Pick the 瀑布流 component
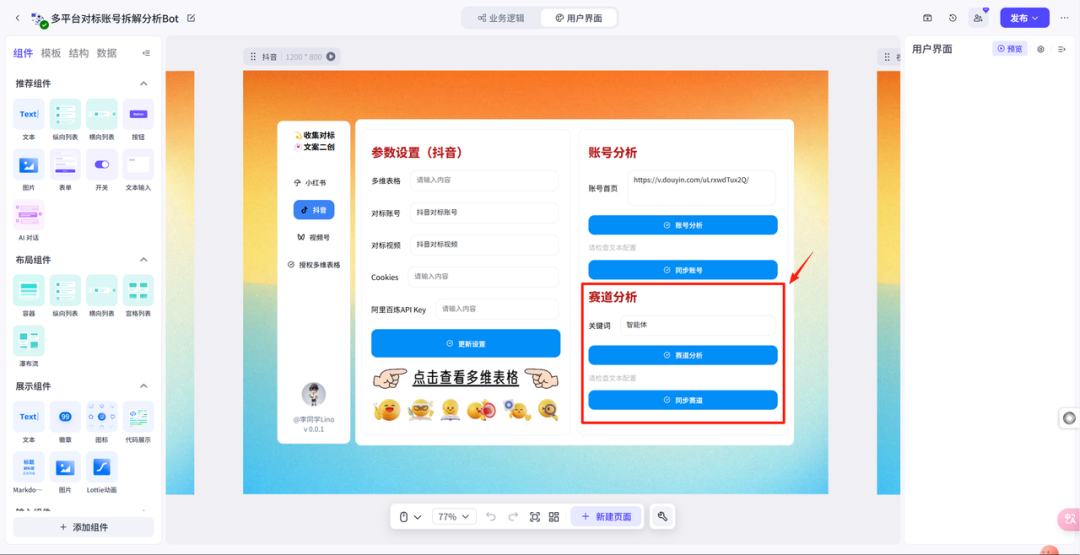1080x555 pixels. pyautogui.click(x=29, y=346)
